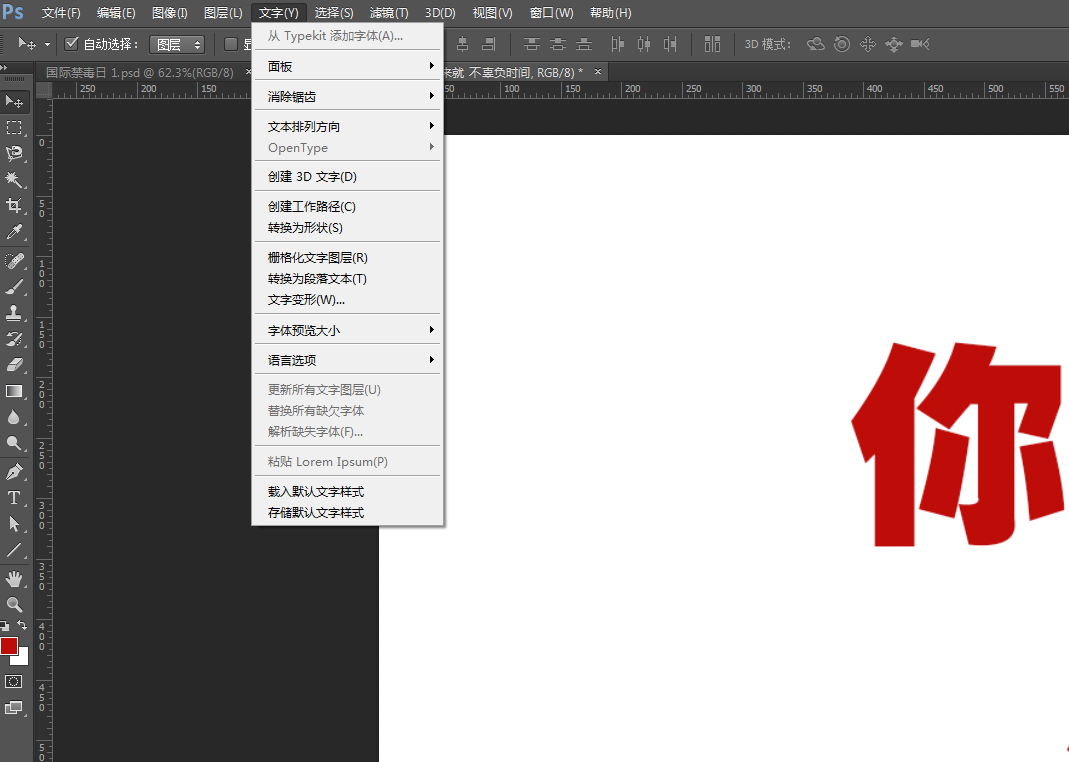Select the Zoom tool in toolbox
The width and height of the screenshot is (1069, 762).
pos(14,605)
